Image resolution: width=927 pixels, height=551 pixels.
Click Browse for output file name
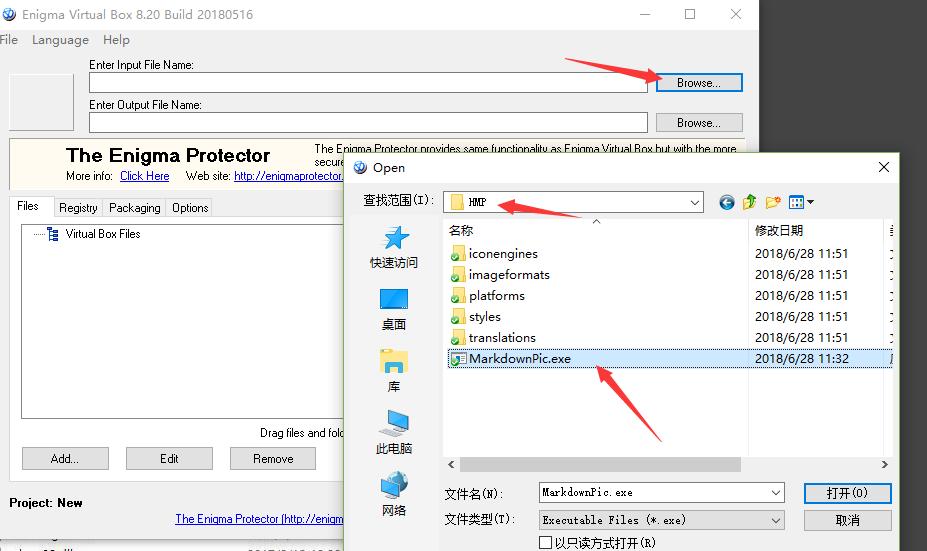click(x=699, y=123)
